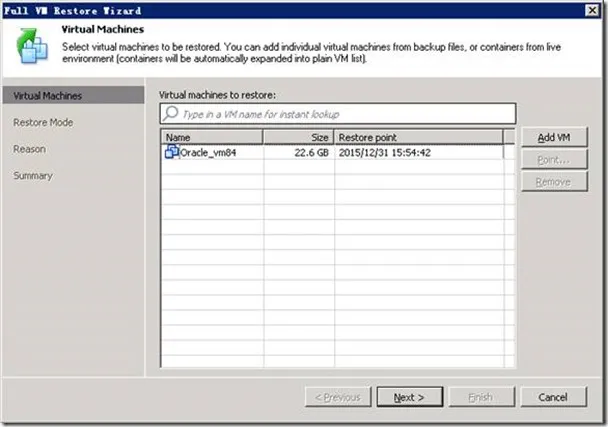Image resolution: width=608 pixels, height=427 pixels.
Task: Open the Restore Mode step
Action: (x=43, y=123)
